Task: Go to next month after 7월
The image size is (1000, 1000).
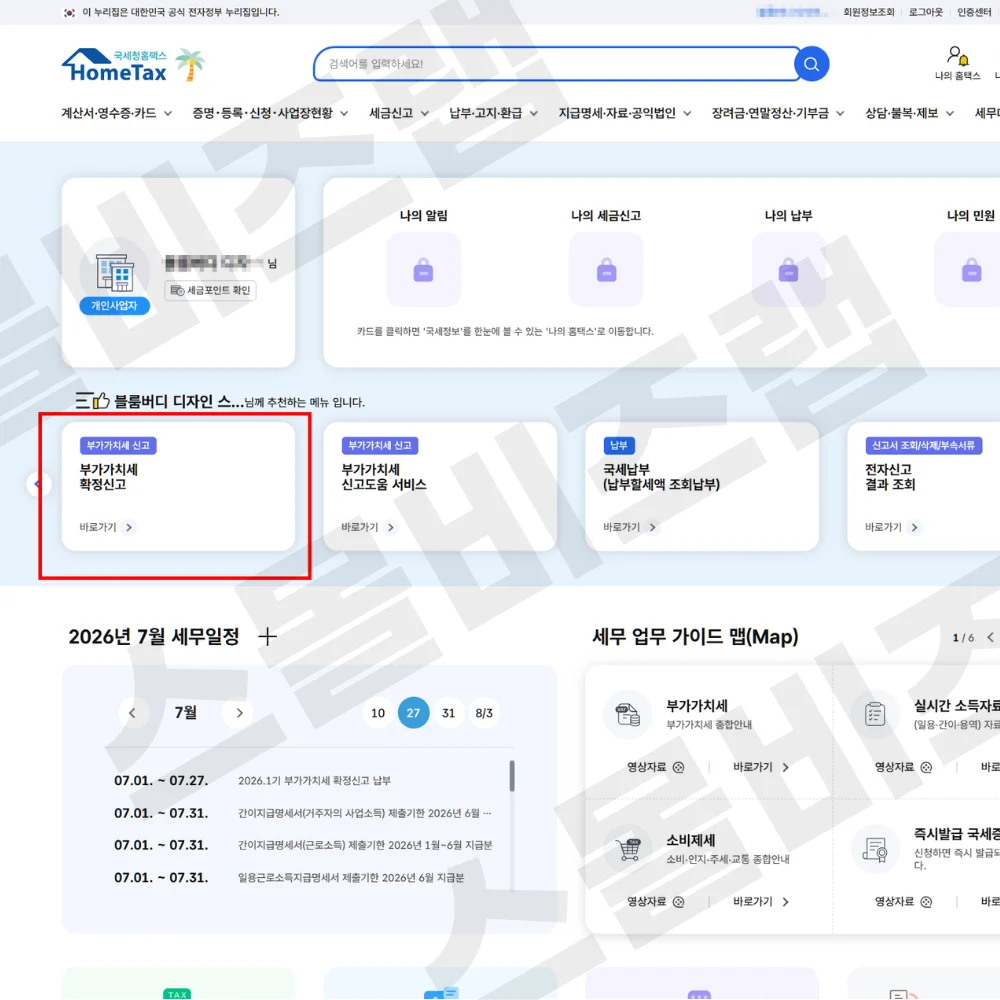Action: pos(240,713)
